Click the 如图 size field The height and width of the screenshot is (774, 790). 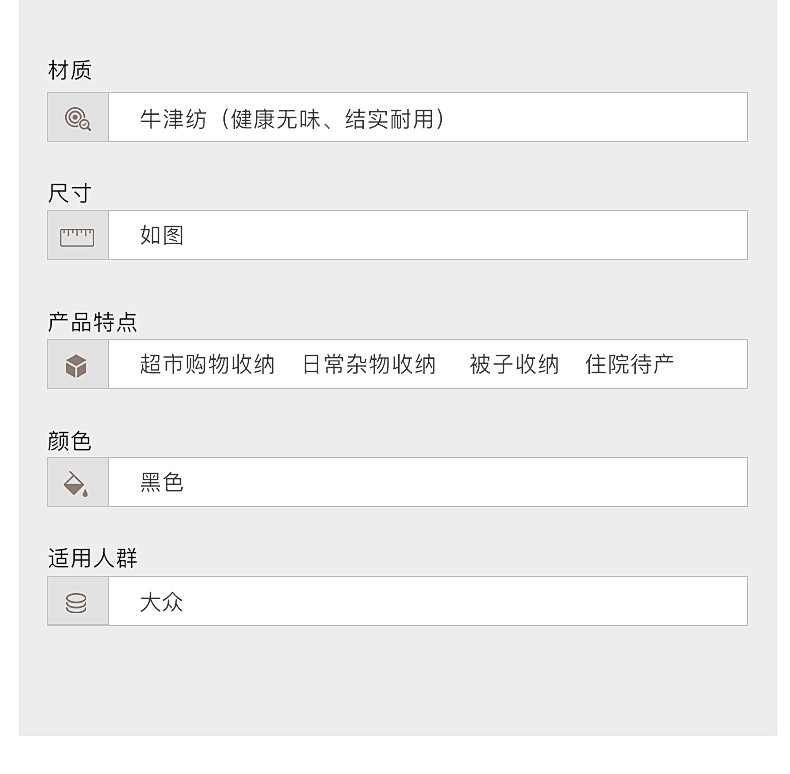pos(427,236)
